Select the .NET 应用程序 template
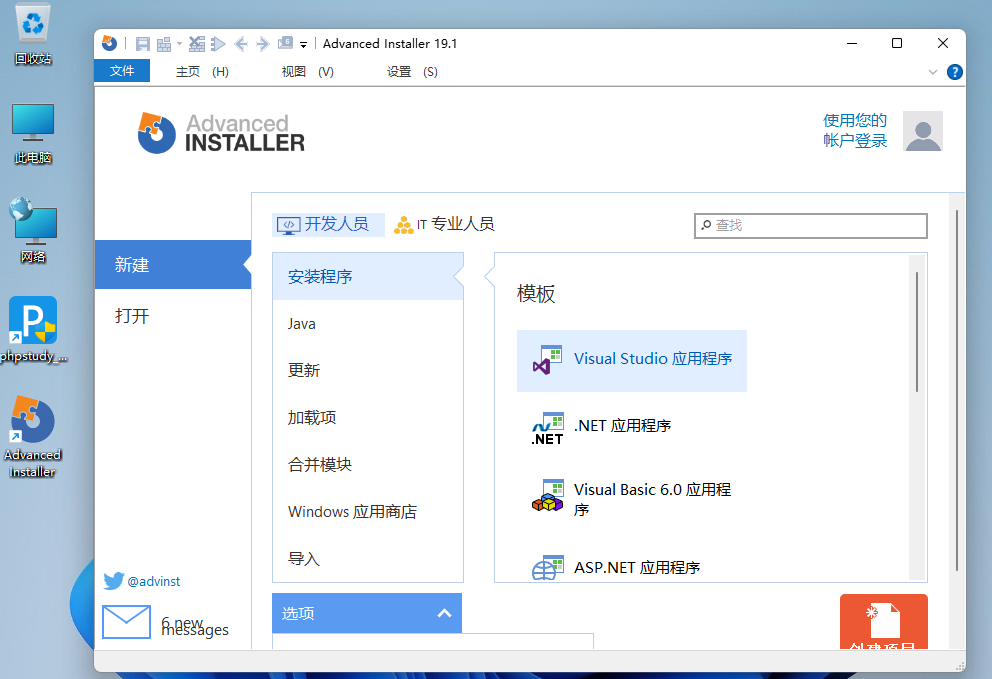This screenshot has height=679, width=992. (x=621, y=426)
